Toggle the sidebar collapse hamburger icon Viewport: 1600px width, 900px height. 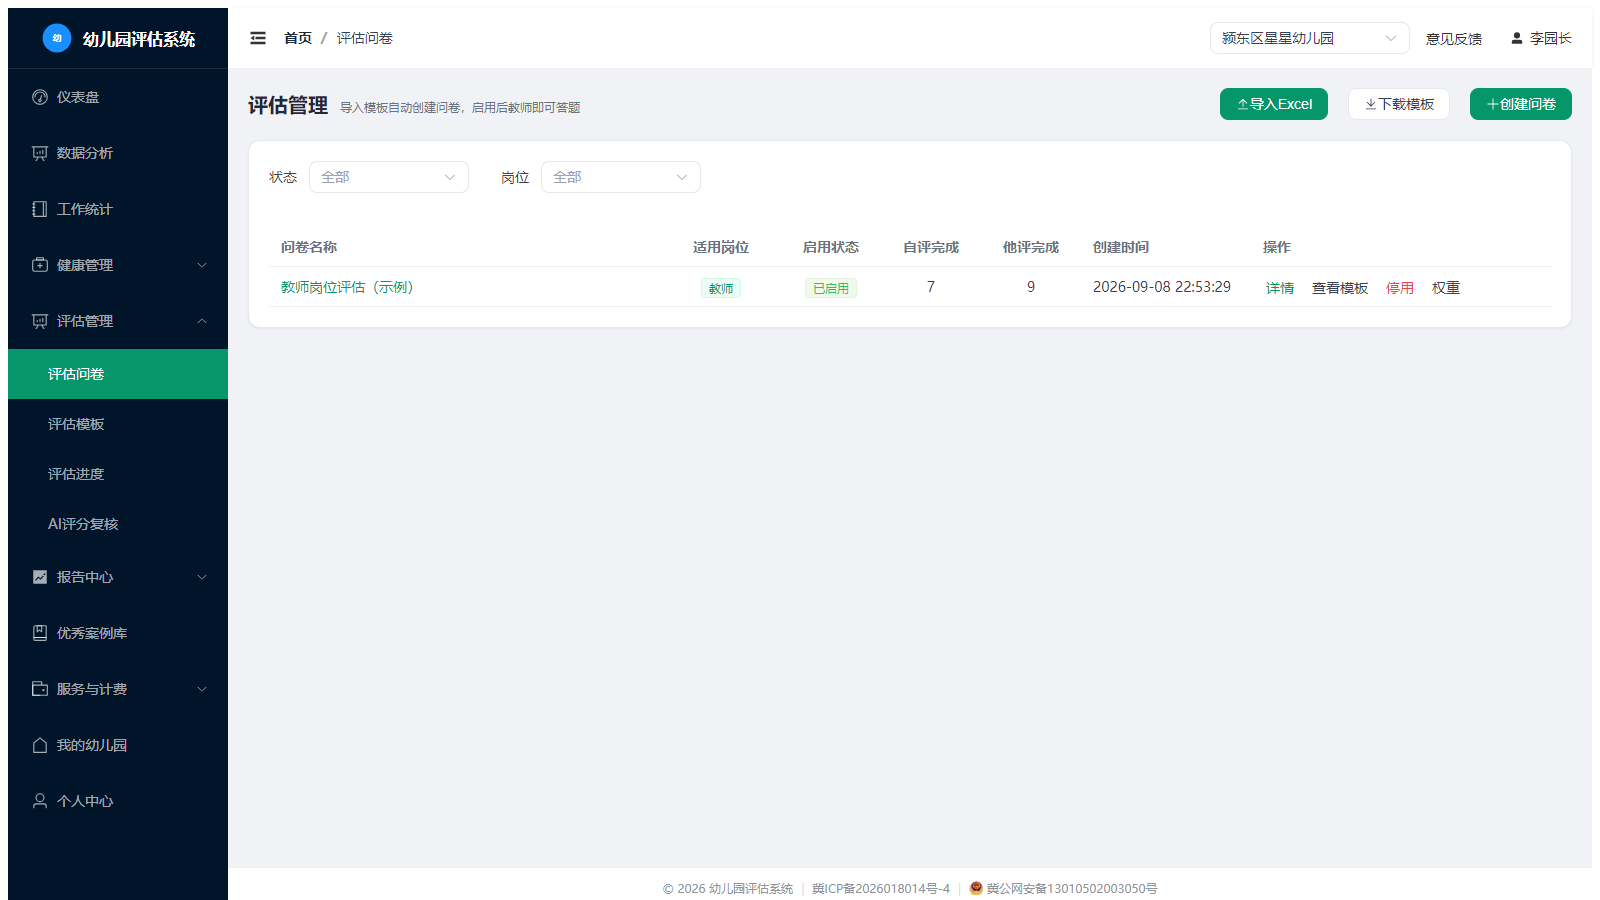(258, 38)
